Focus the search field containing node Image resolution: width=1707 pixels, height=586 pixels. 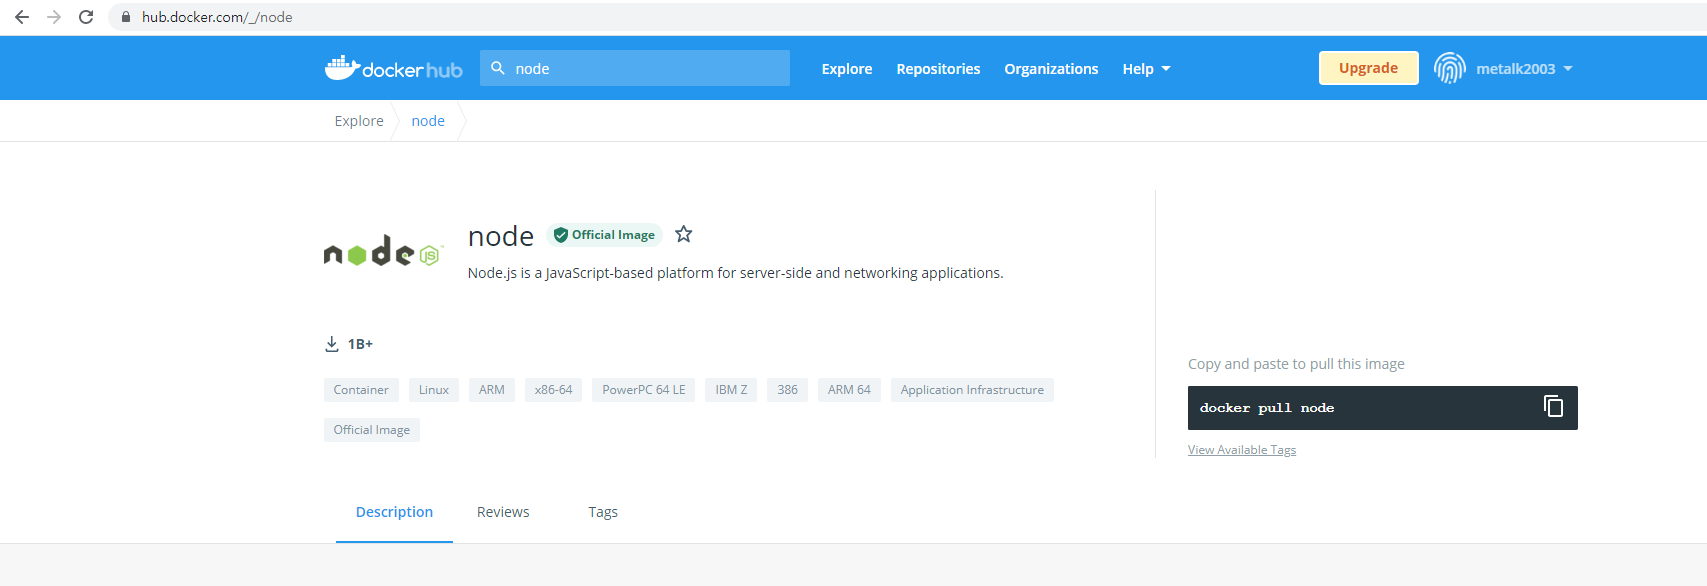(635, 68)
